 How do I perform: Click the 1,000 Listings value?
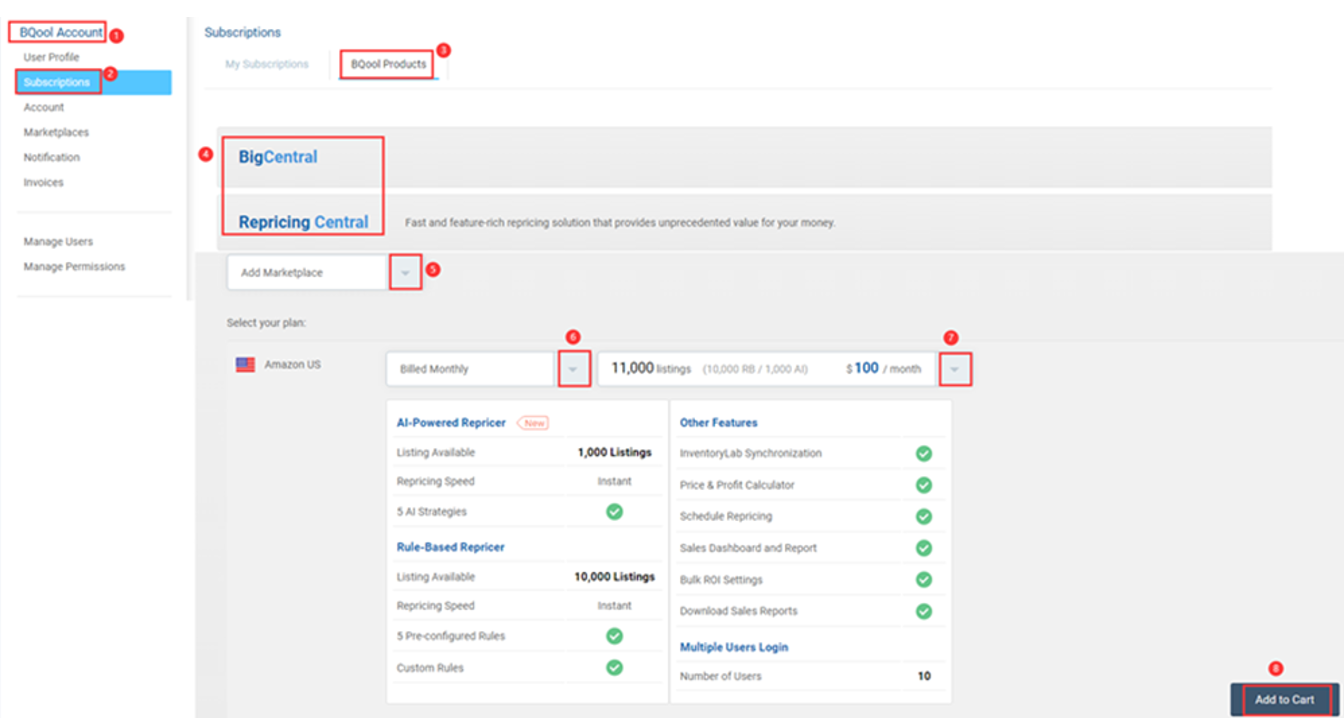pyautogui.click(x=614, y=453)
